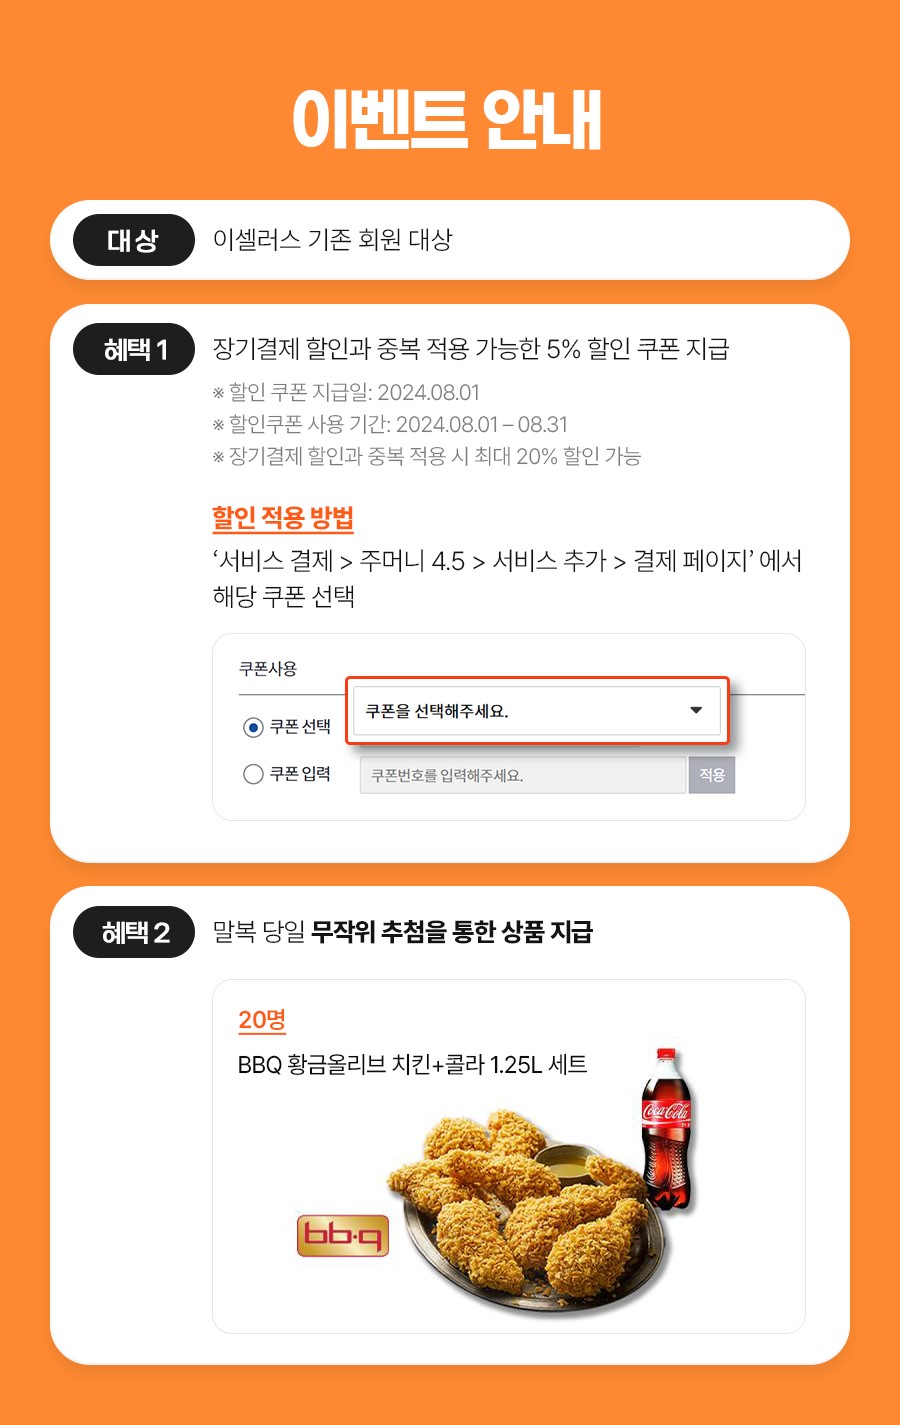Click the 할인 적용 방법 underlined heading
This screenshot has height=1425, width=900.
click(283, 518)
